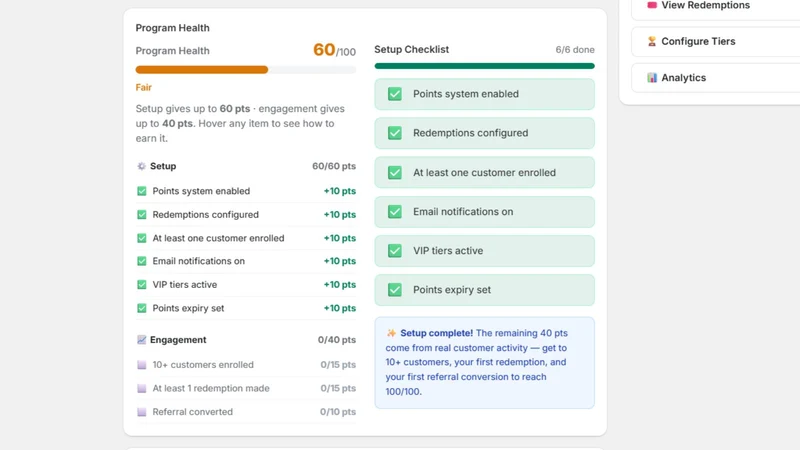This screenshot has width=800, height=450.
Task: Open the Configure Tiers quick action
Action: (x=715, y=41)
